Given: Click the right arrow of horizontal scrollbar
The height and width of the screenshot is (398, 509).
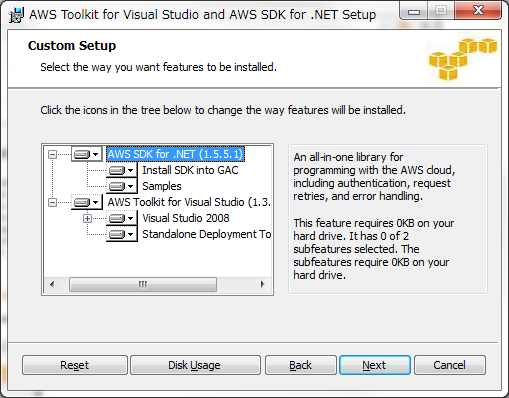Looking at the screenshot, I should 263,284.
